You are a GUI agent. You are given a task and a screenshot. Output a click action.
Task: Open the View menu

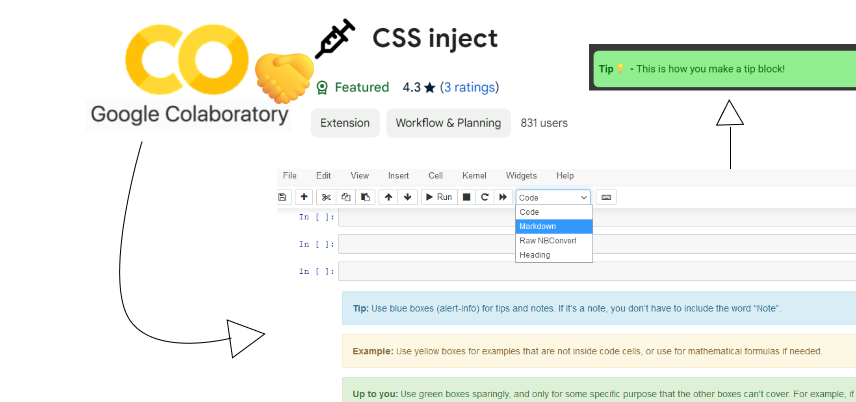(x=360, y=175)
